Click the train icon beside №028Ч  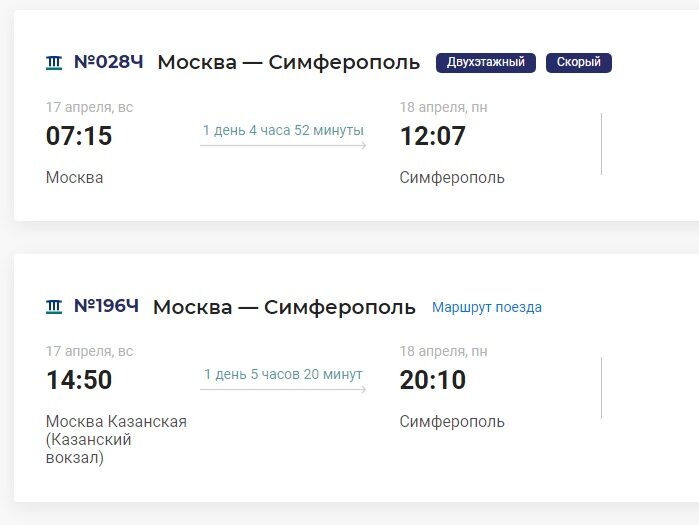pyautogui.click(x=54, y=63)
